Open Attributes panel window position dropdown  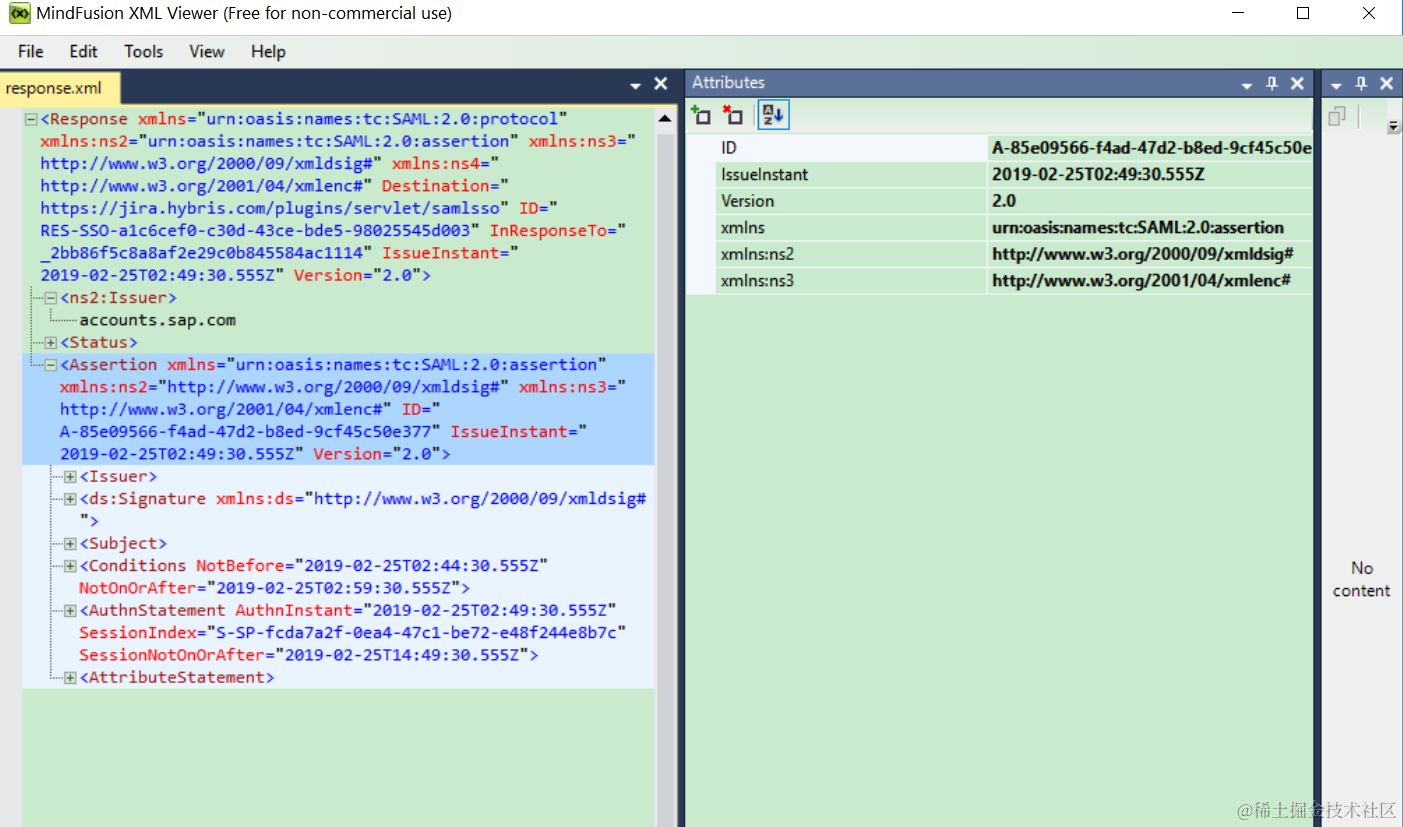1247,85
